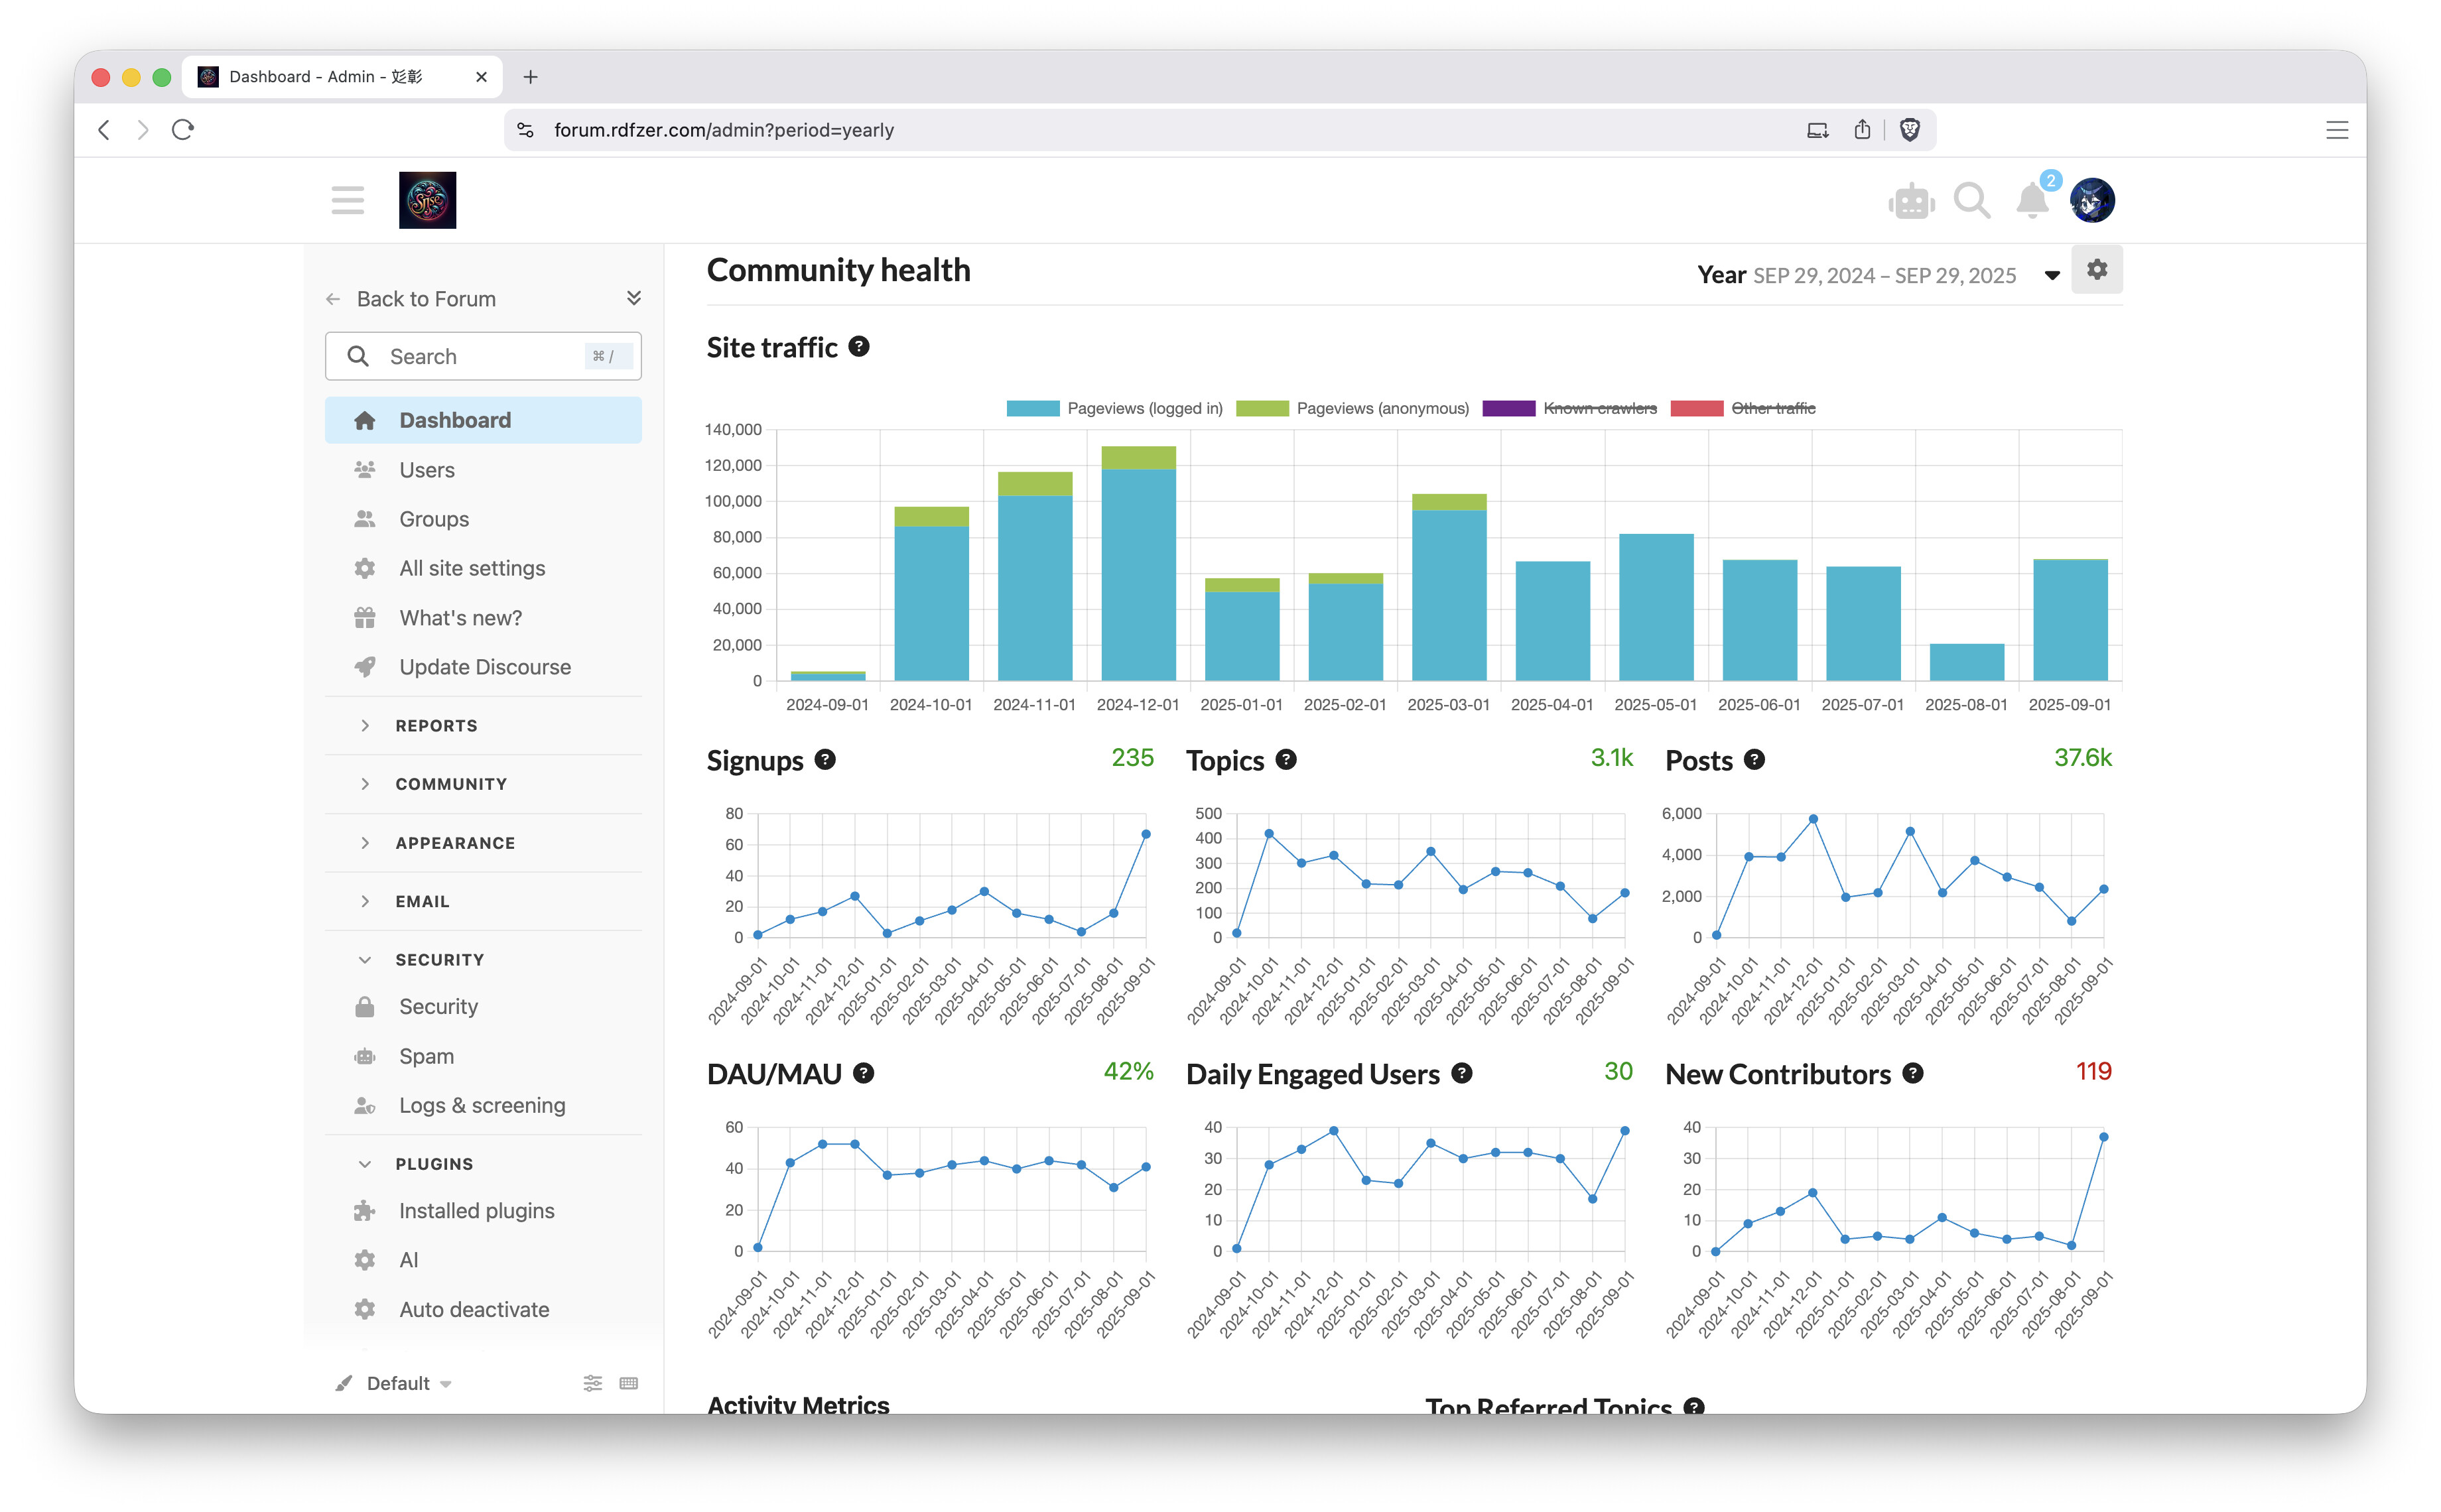Open Users in the admin sidebar
2441x1512 pixels.
coord(426,470)
